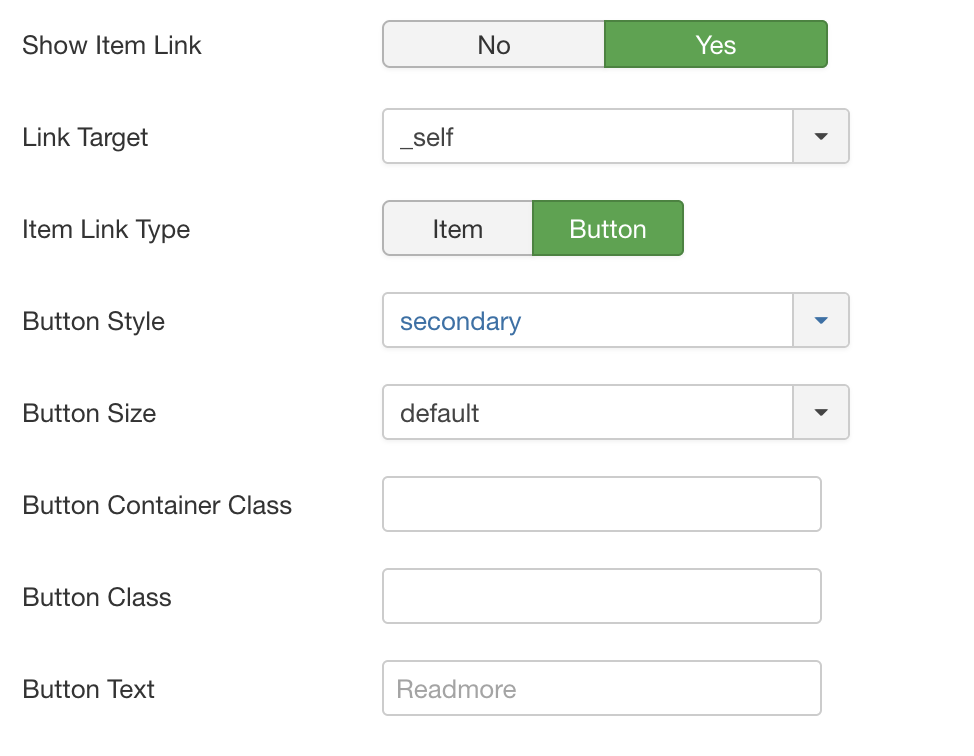Click the Button Text label
Image resolution: width=974 pixels, height=756 pixels.
88,689
